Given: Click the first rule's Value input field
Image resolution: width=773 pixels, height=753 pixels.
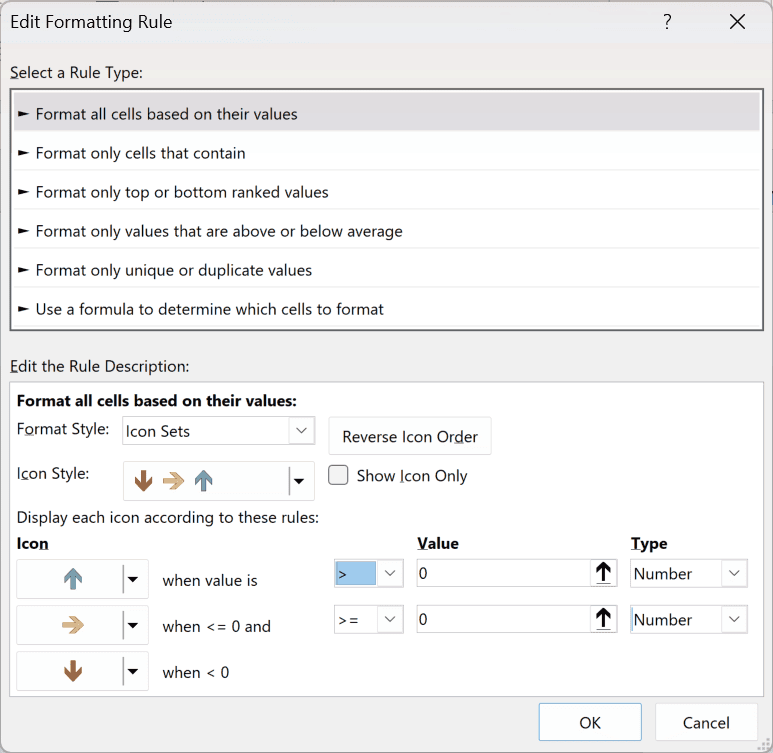Looking at the screenshot, I should click(503, 573).
